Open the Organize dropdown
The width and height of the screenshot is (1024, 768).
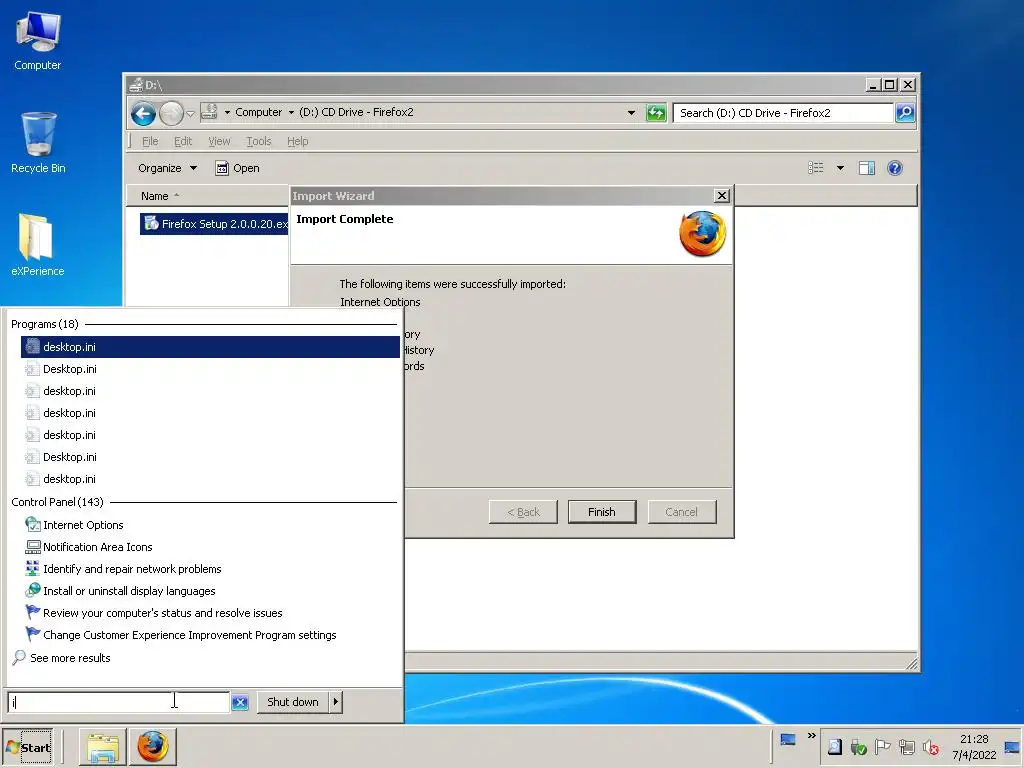pyautogui.click(x=167, y=168)
